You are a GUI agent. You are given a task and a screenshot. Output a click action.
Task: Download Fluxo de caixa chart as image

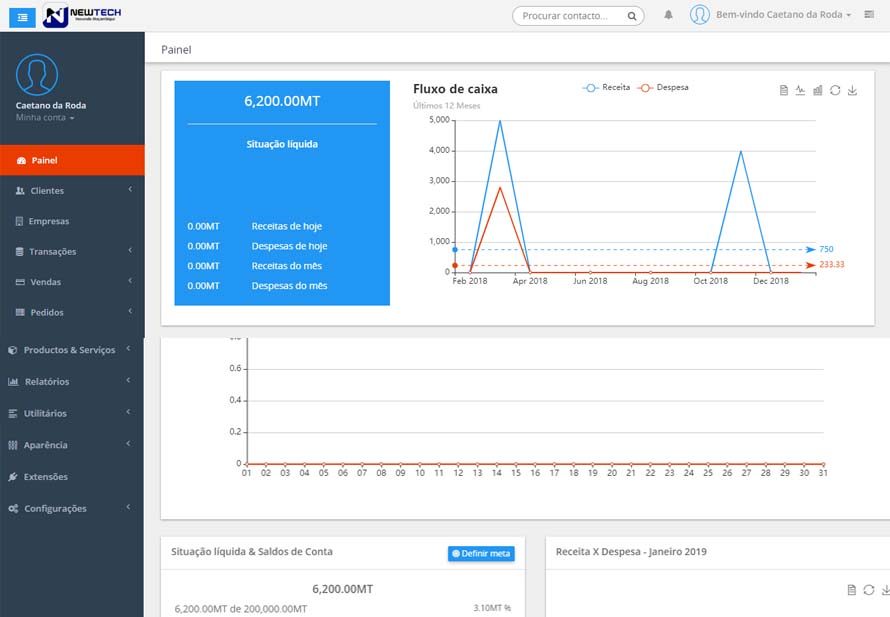tap(852, 90)
